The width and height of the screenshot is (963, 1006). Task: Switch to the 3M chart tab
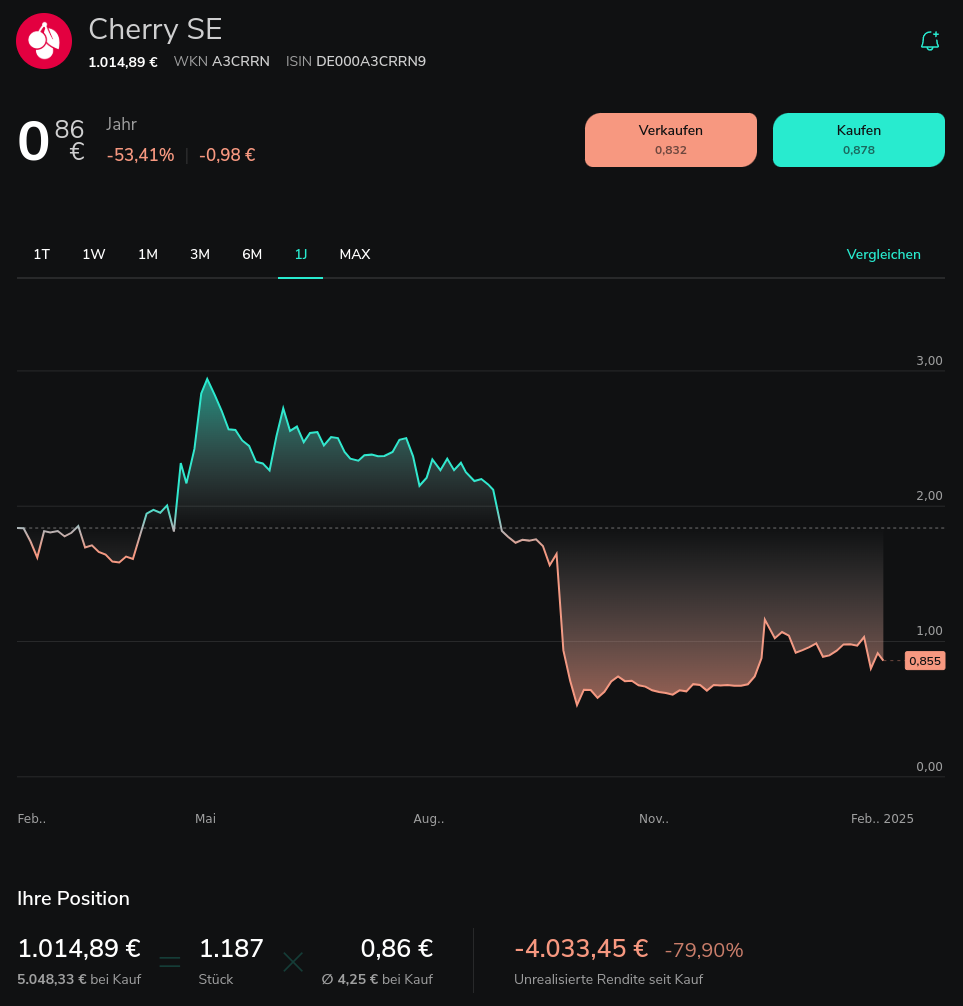coord(200,254)
